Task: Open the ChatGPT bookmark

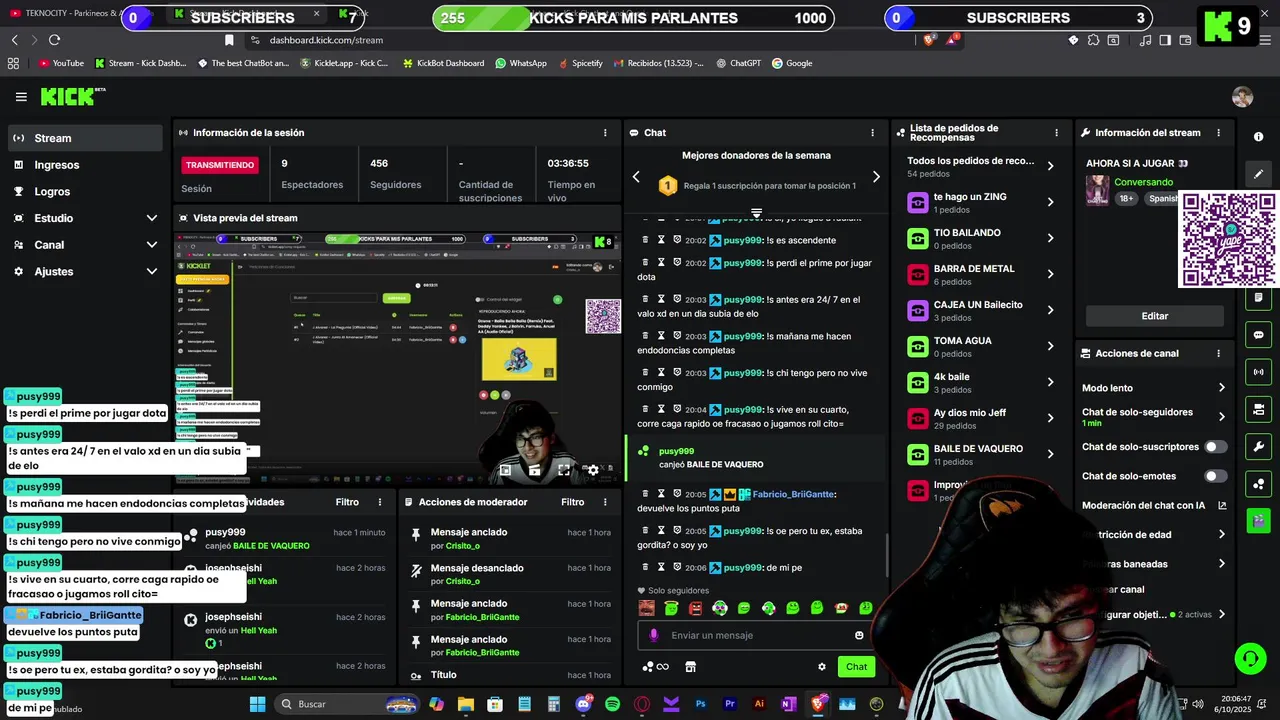Action: pos(738,63)
